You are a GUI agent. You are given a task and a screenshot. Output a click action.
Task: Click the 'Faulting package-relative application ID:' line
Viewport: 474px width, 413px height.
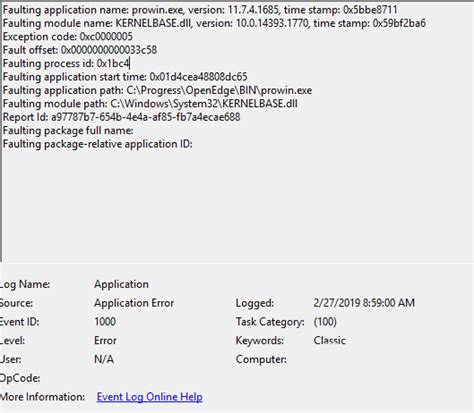97,144
